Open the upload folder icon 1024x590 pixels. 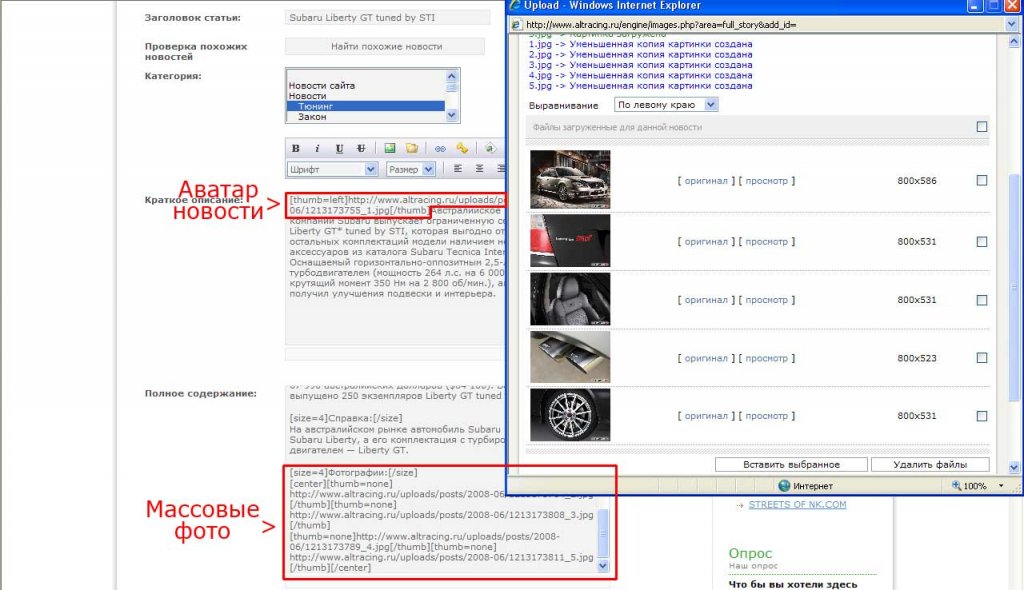(411, 148)
